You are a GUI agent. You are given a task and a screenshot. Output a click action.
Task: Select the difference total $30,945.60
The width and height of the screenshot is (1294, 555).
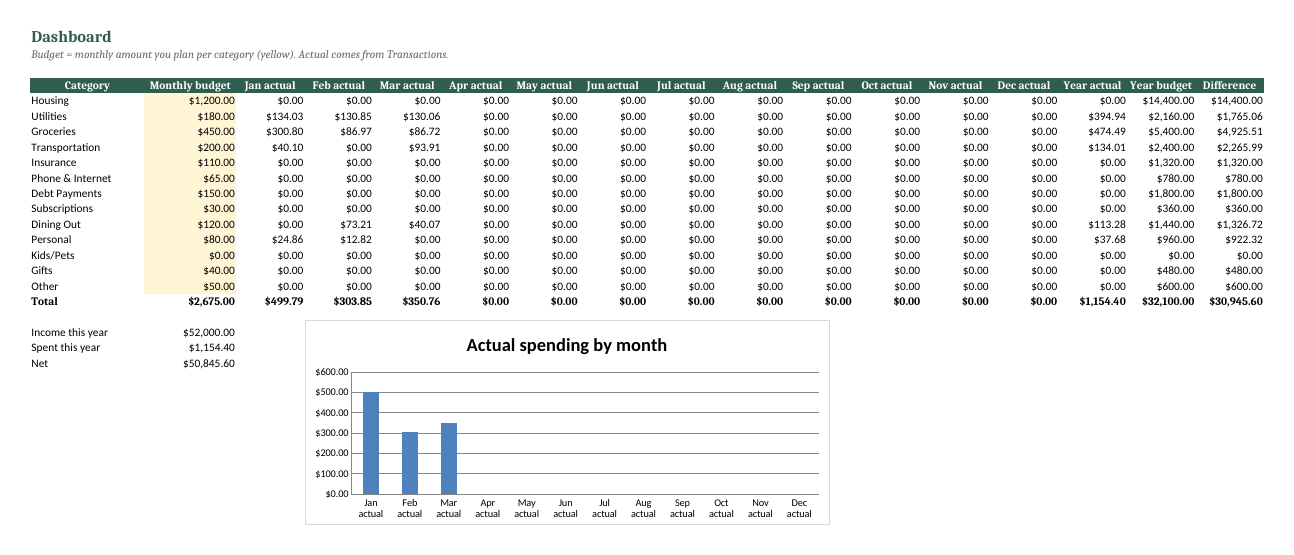tap(1236, 301)
